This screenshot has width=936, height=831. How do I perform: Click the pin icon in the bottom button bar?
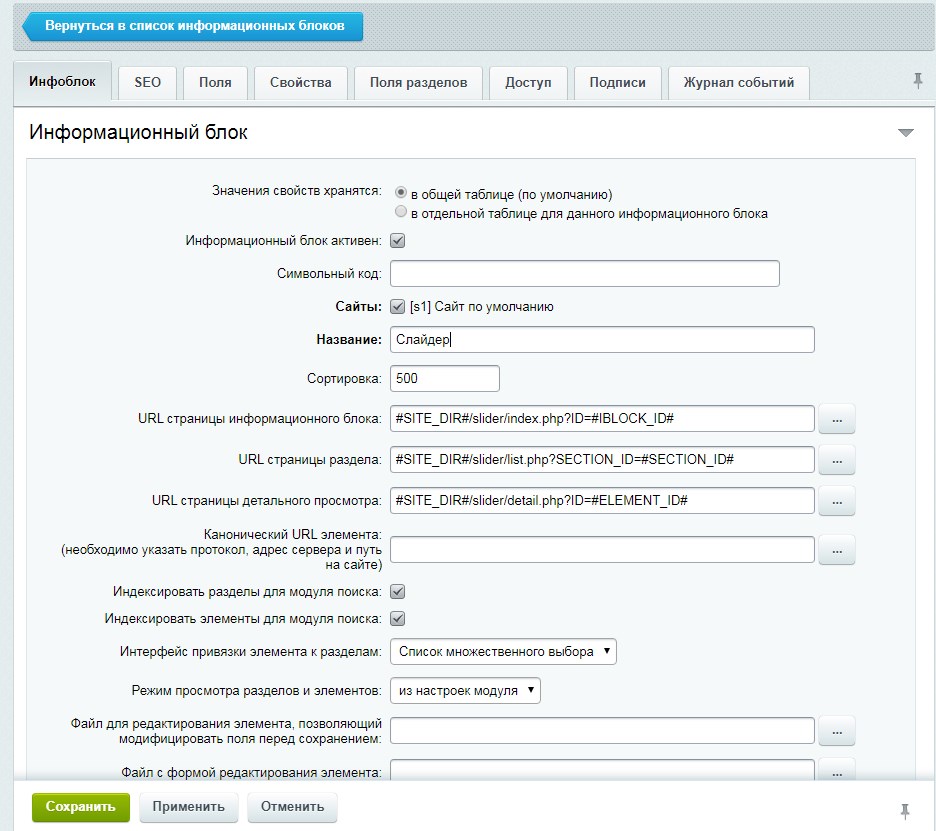[906, 809]
